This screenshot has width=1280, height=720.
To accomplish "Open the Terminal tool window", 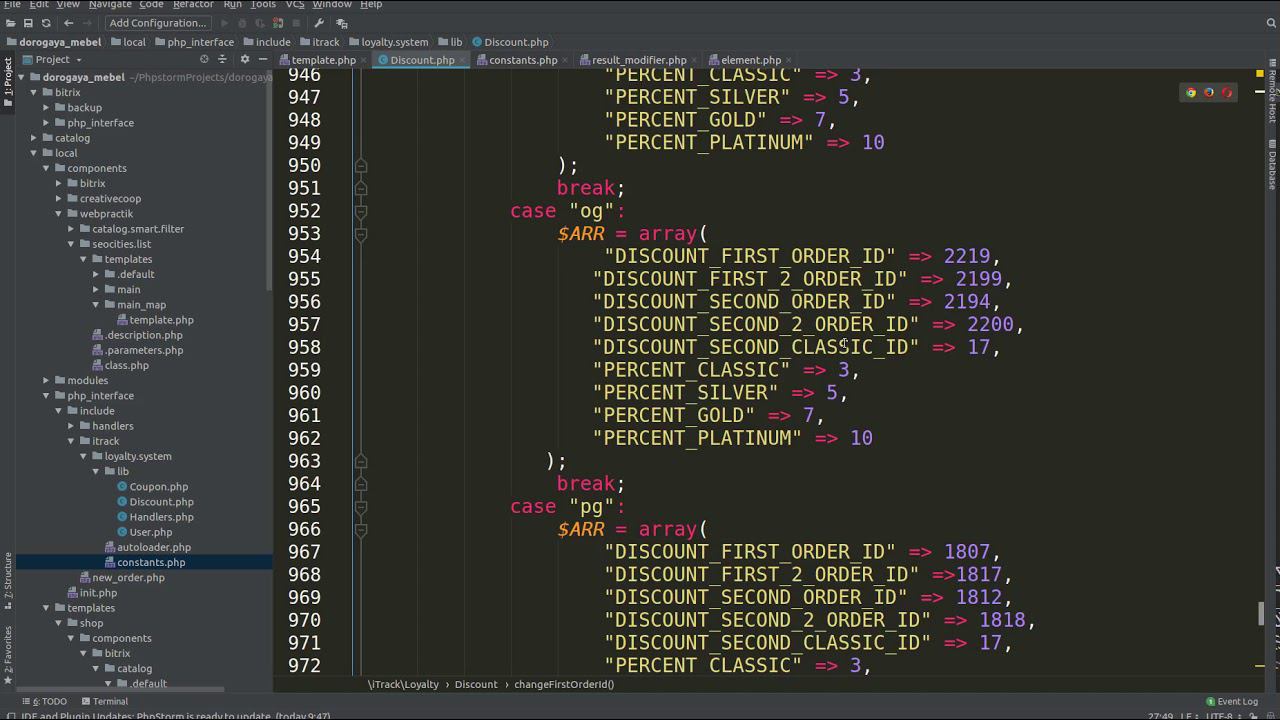I will 103,701.
